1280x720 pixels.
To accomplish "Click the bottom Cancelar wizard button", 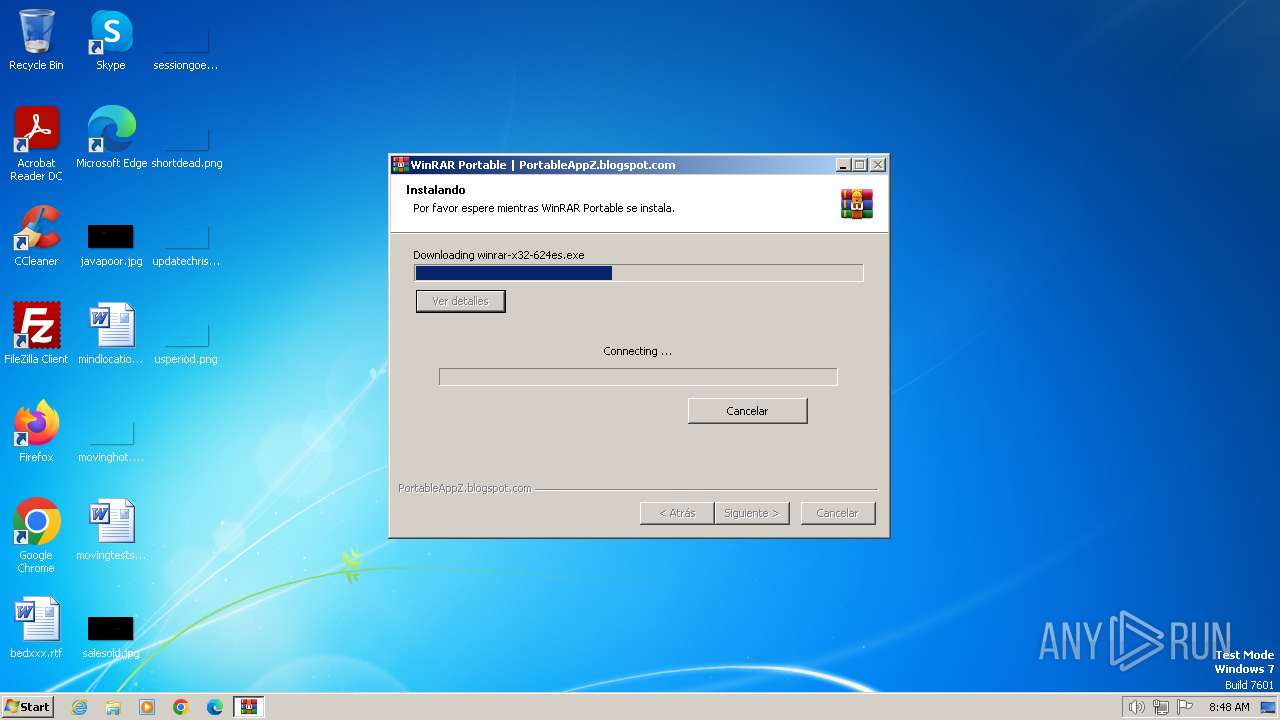I will coord(838,513).
